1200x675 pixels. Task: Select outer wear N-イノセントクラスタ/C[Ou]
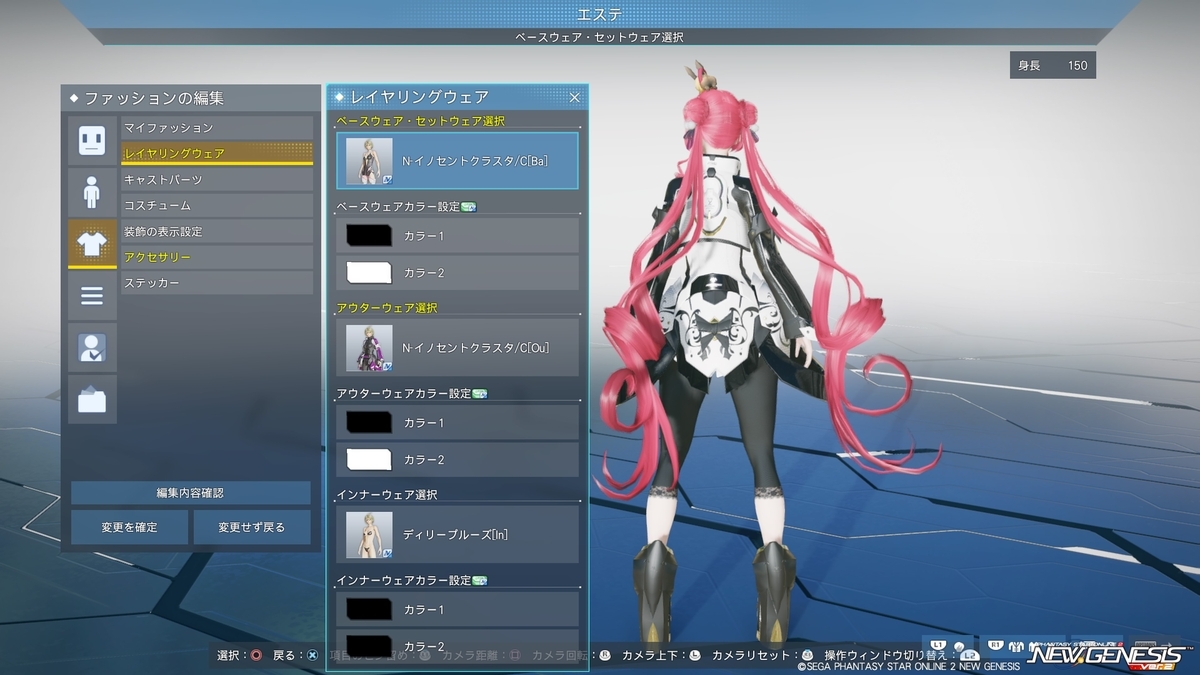pos(457,348)
